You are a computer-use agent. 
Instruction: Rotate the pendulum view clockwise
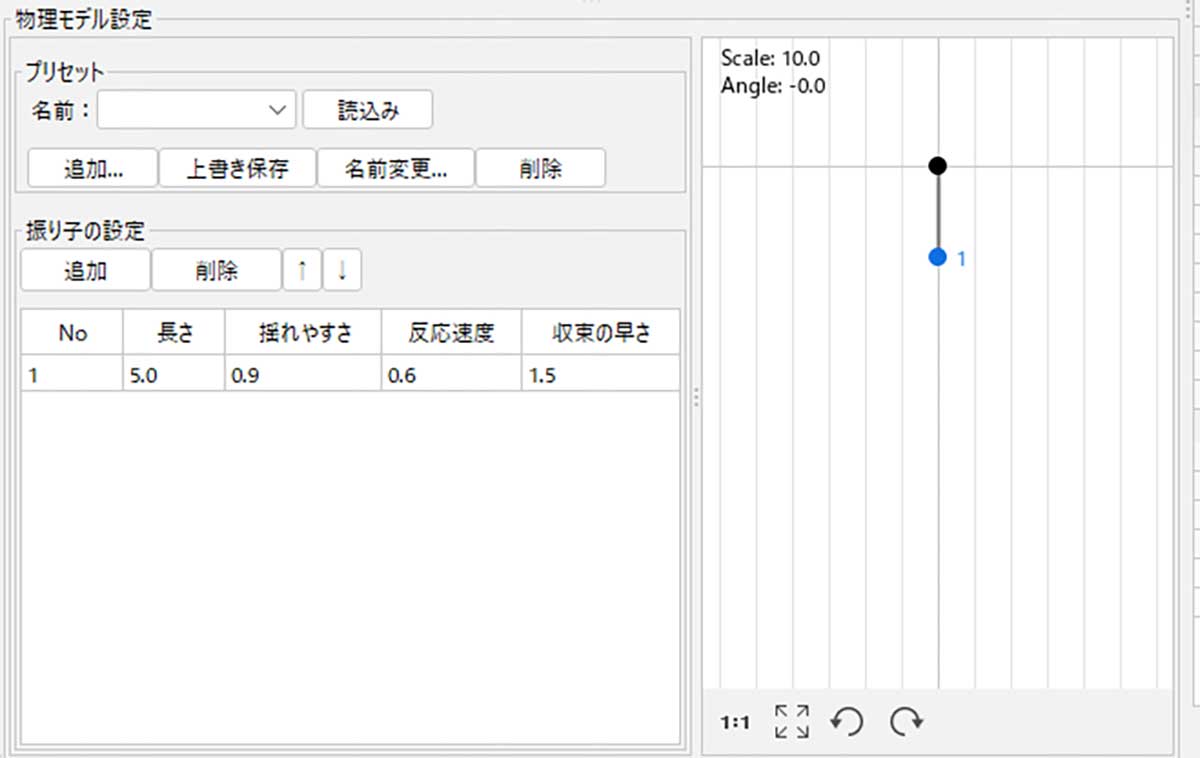pyautogui.click(x=906, y=721)
